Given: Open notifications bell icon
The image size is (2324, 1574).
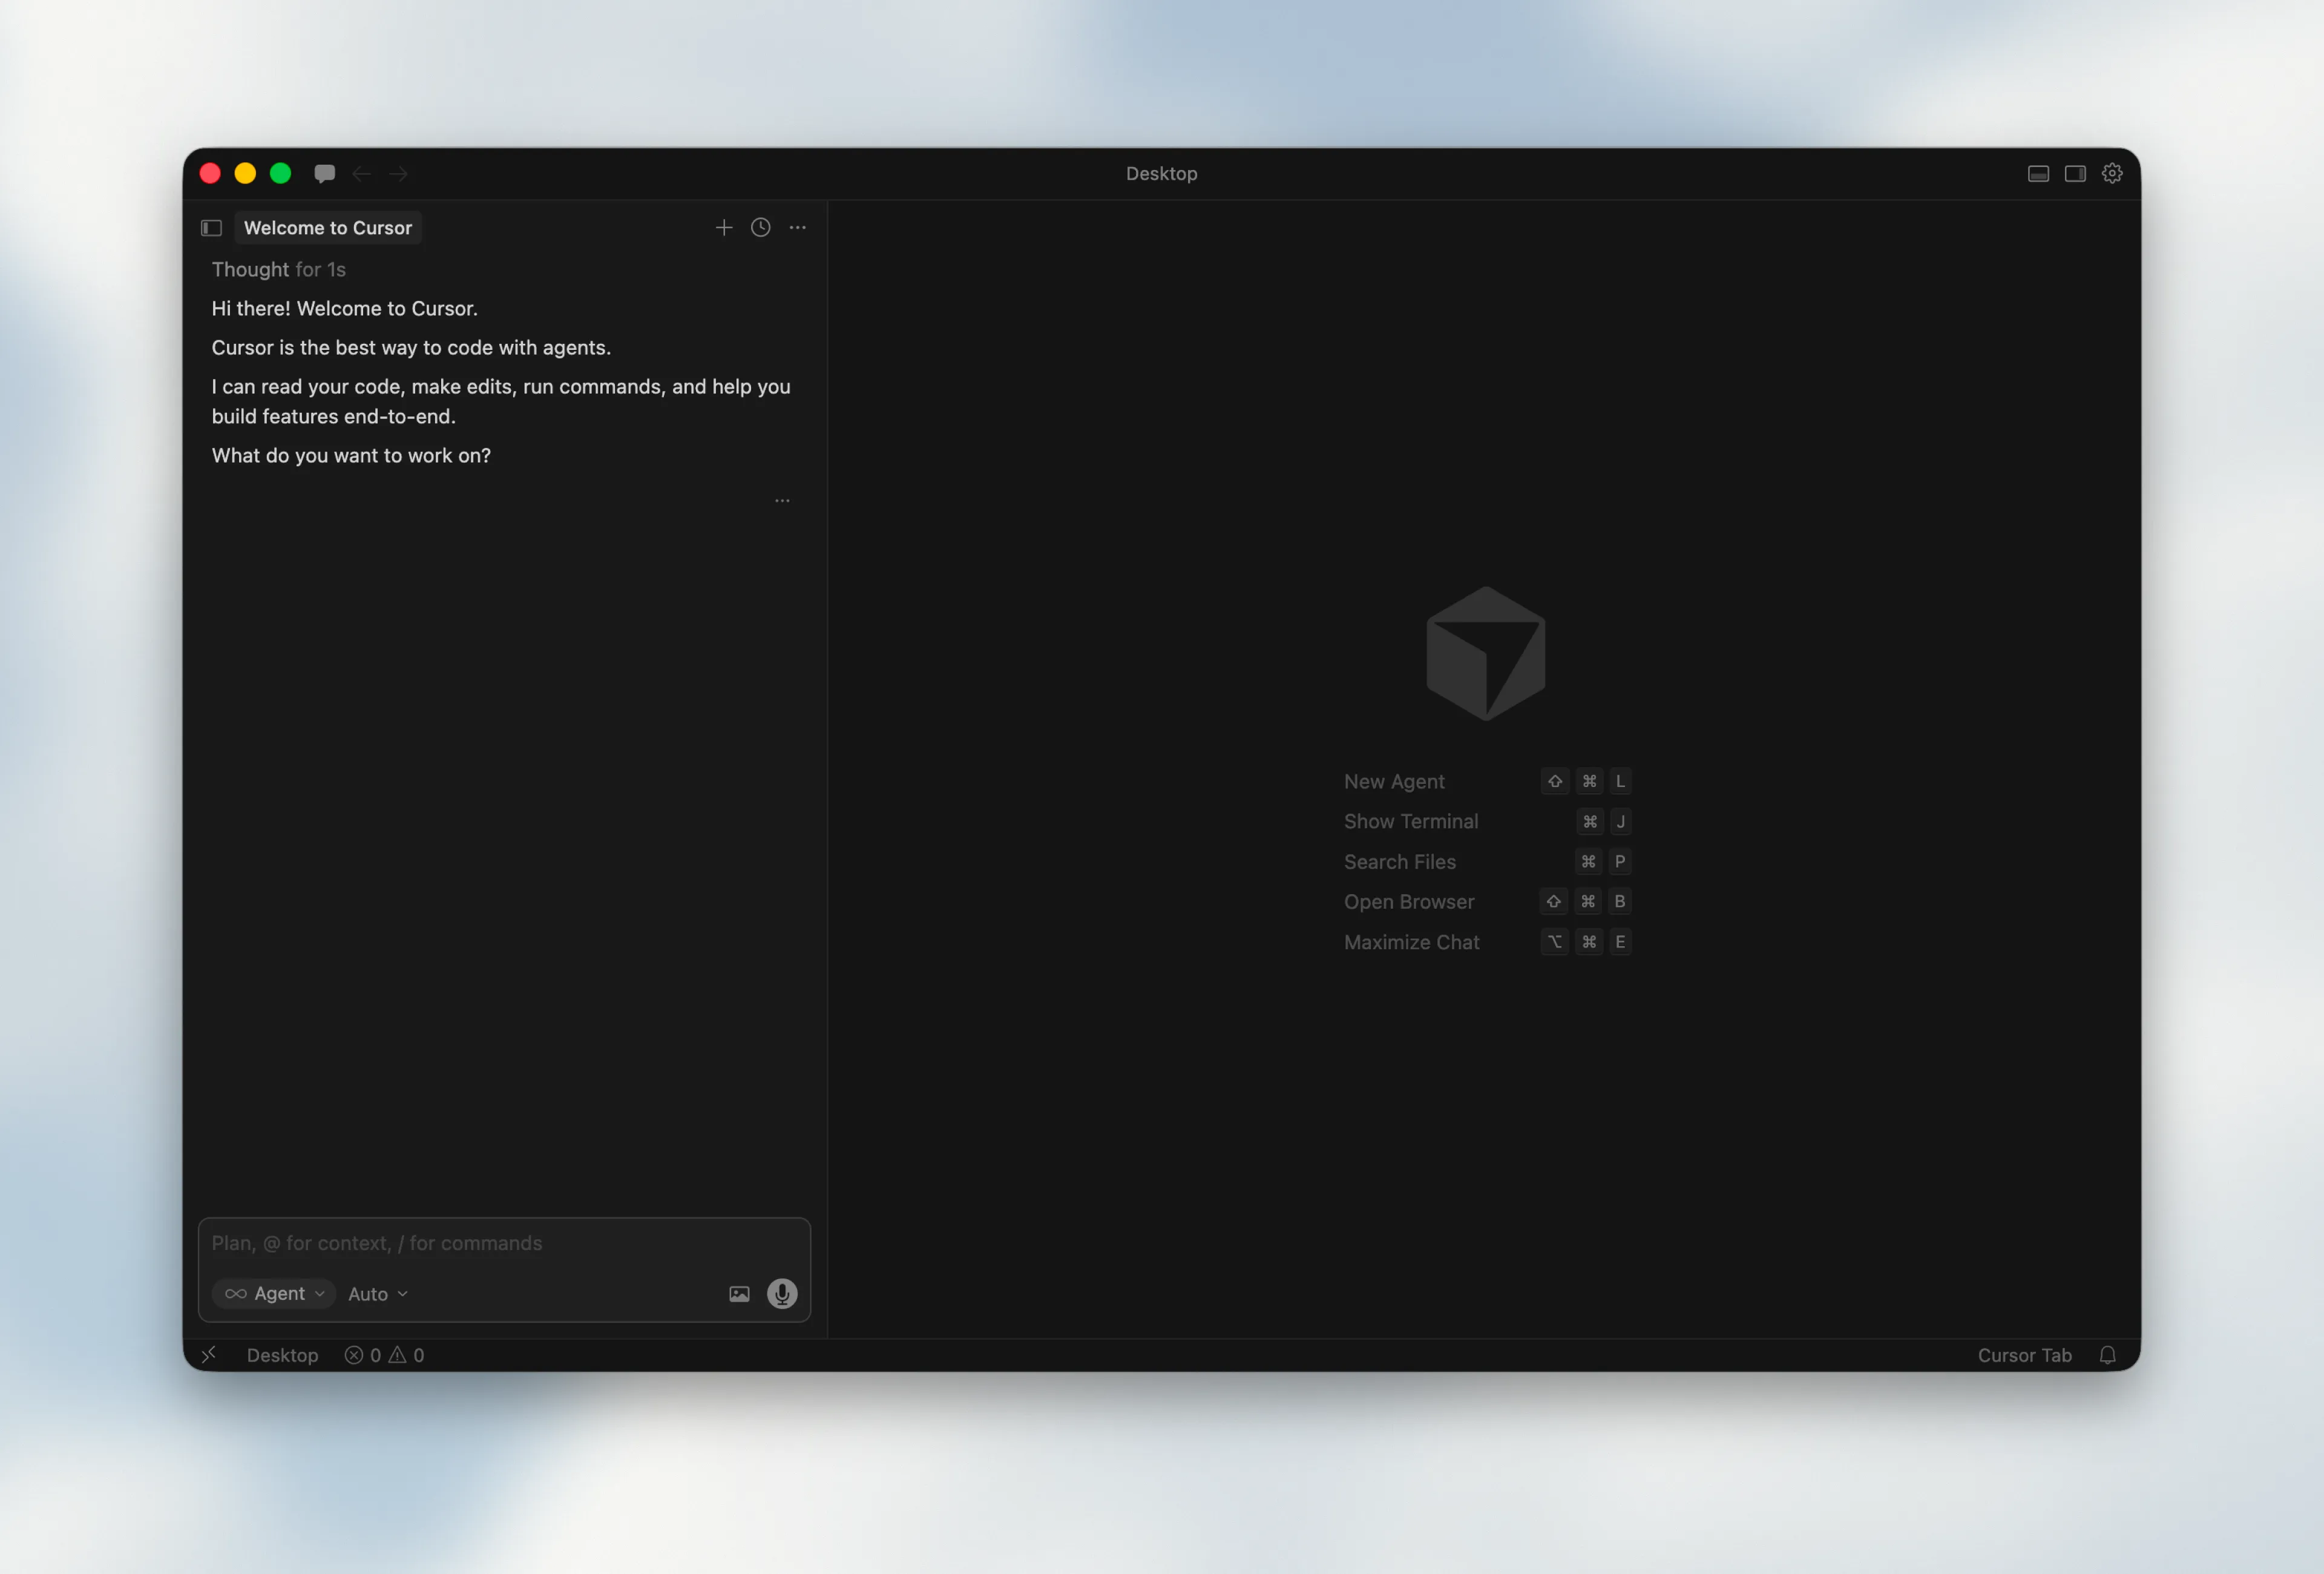Looking at the screenshot, I should (2107, 1355).
